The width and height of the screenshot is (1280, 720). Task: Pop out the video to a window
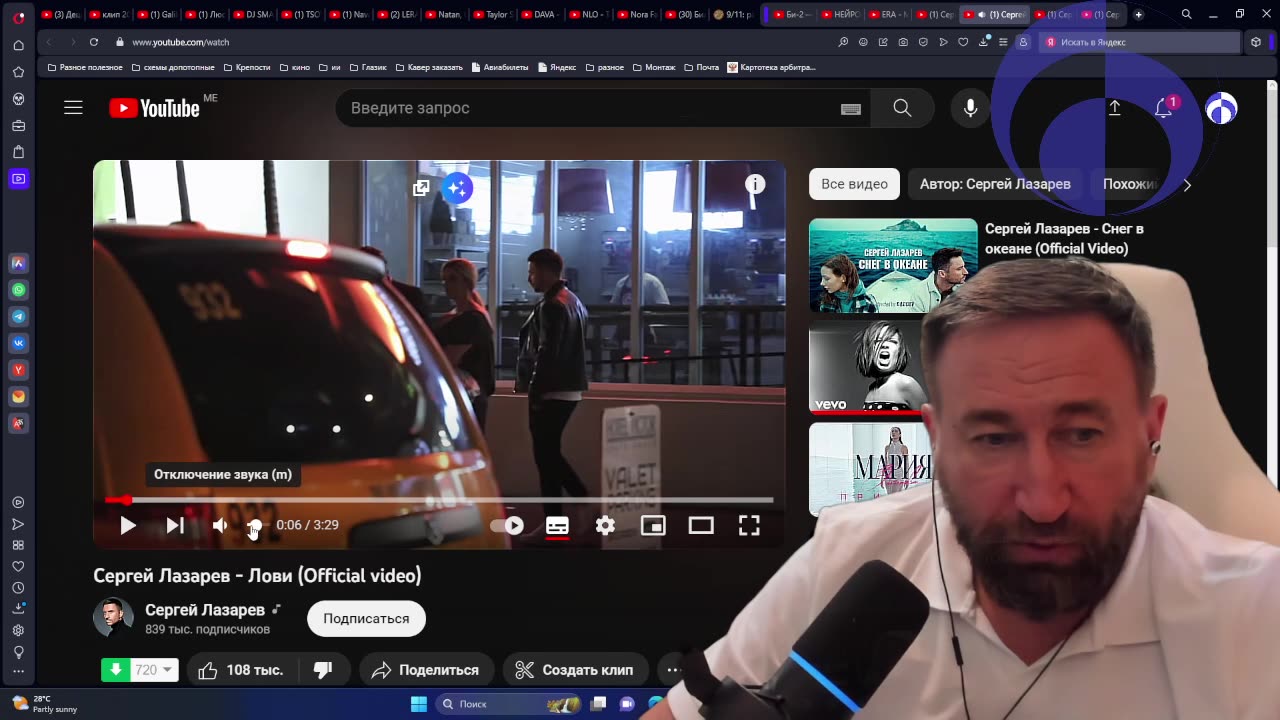pyautogui.click(x=421, y=188)
